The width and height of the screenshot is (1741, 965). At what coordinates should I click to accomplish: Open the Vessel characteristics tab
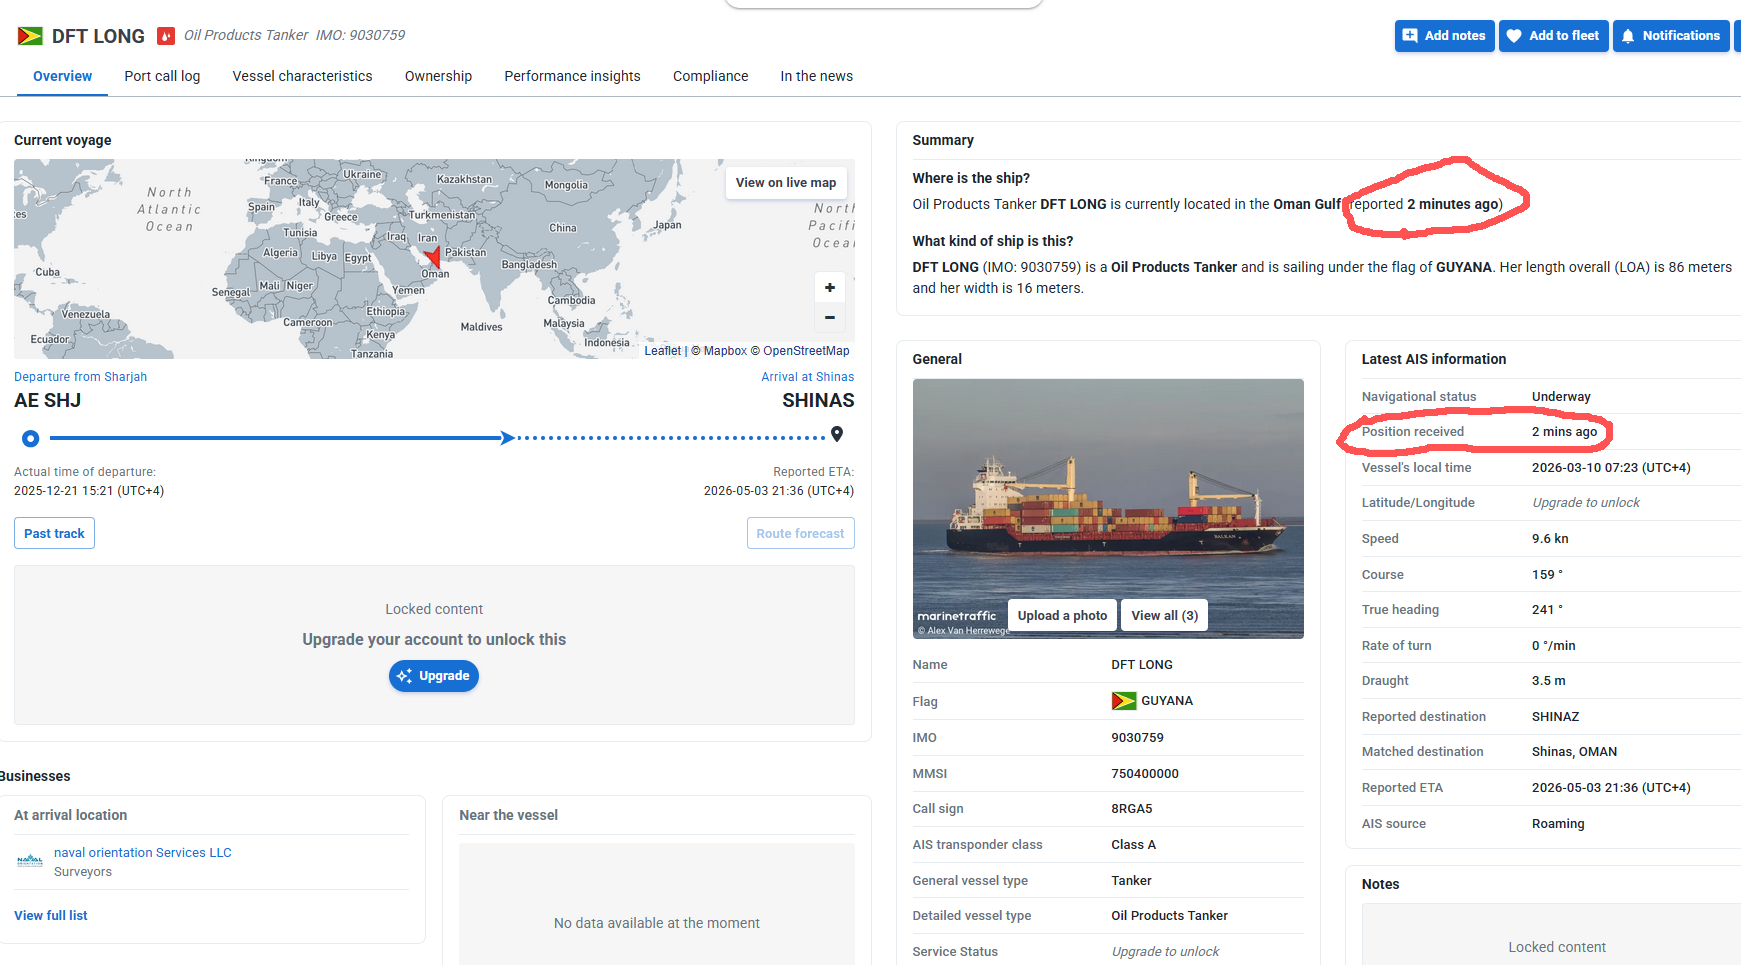pos(302,76)
